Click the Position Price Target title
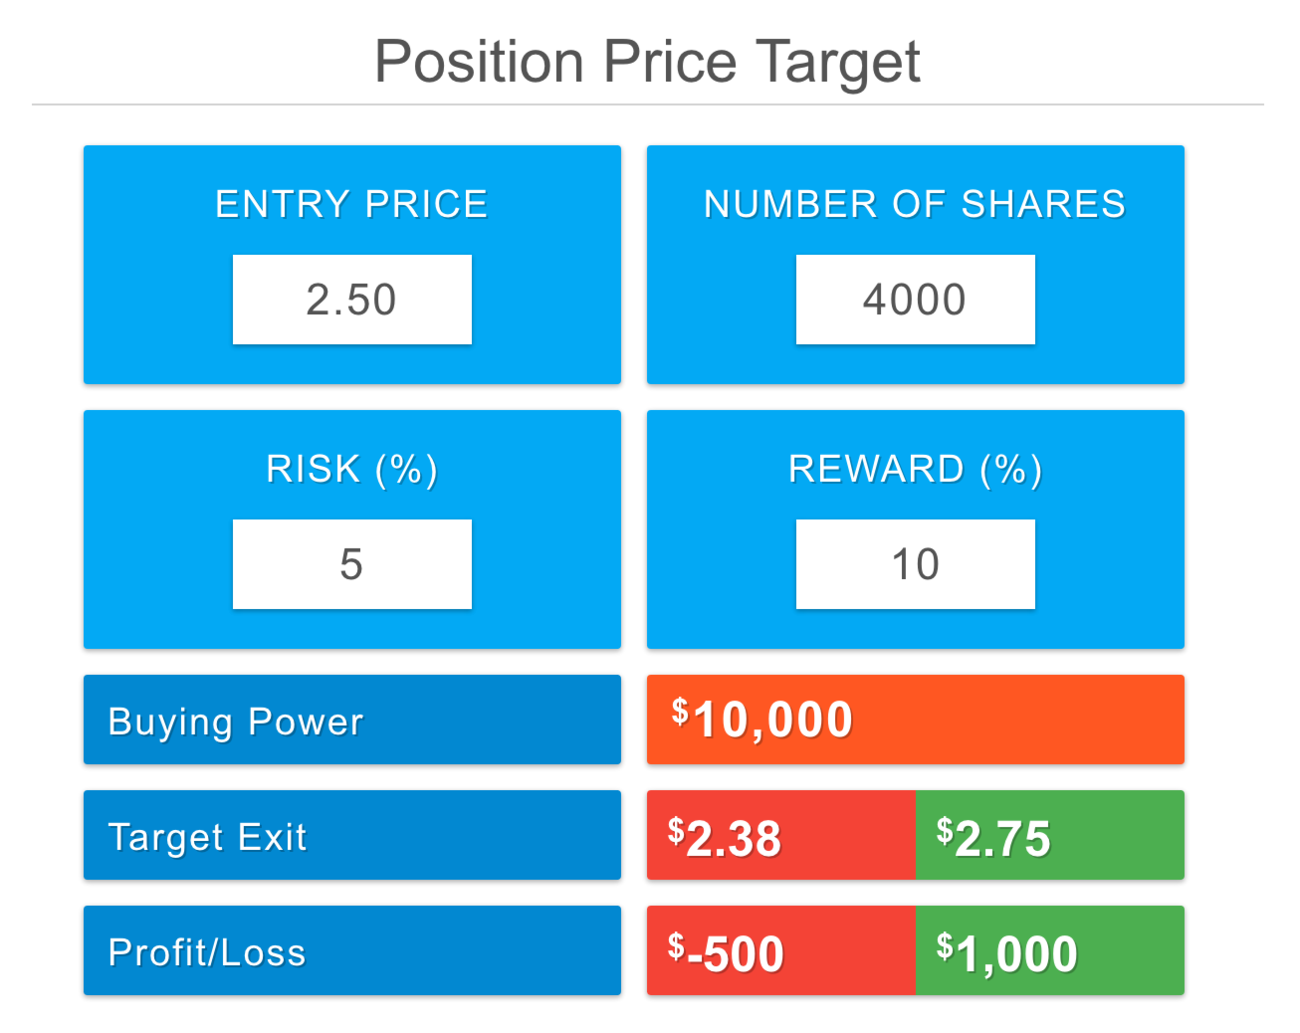1300x1033 pixels. click(x=650, y=62)
